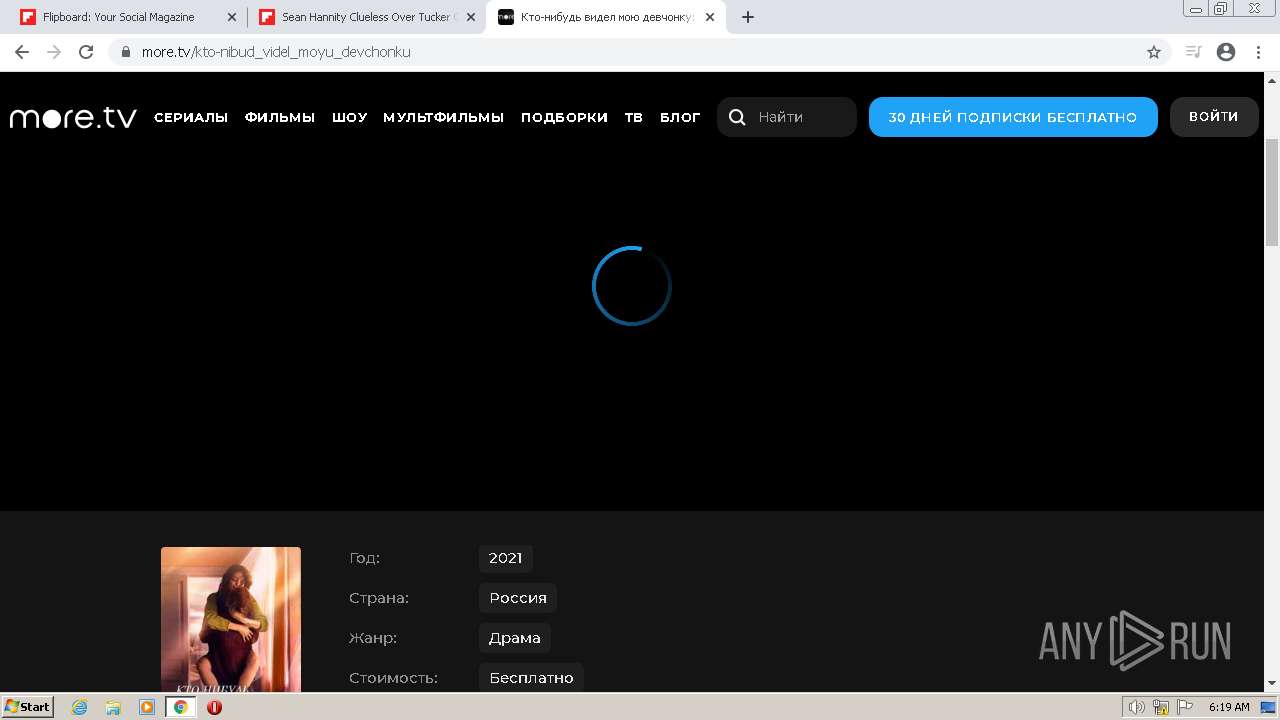Click the show desktop tray icon
Image resolution: width=1280 pixels, height=720 pixels.
(x=1268, y=707)
